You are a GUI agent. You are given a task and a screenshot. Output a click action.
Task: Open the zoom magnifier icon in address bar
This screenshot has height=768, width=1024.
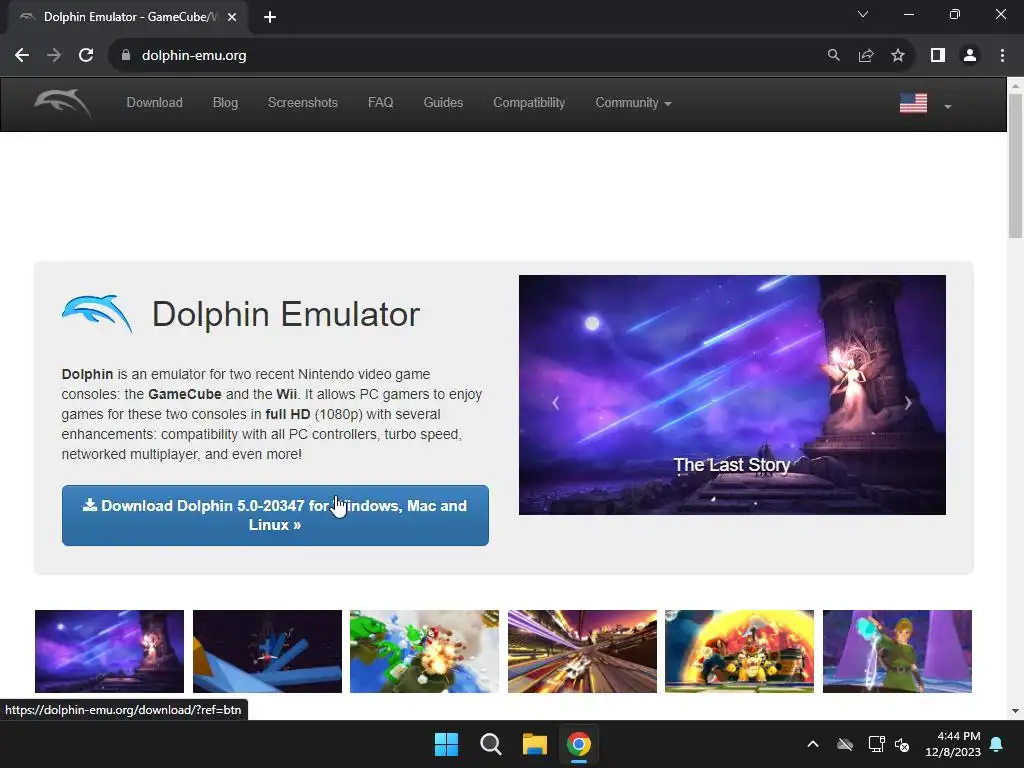[833, 56]
